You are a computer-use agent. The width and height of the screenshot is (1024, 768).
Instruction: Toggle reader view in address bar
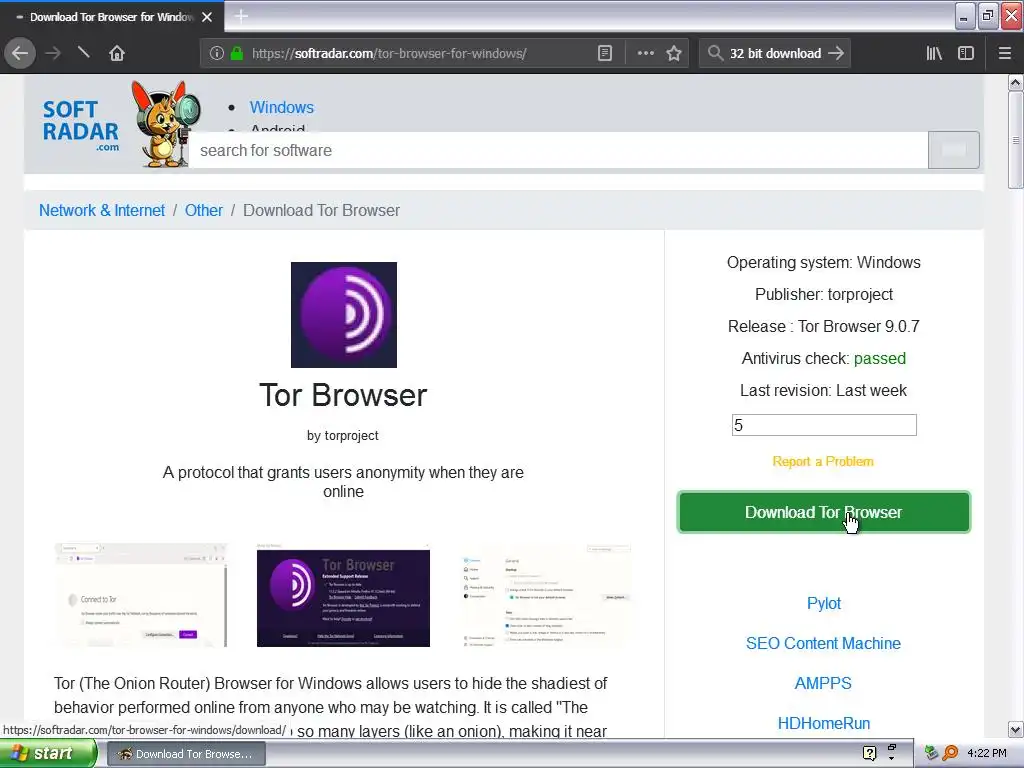pos(605,54)
